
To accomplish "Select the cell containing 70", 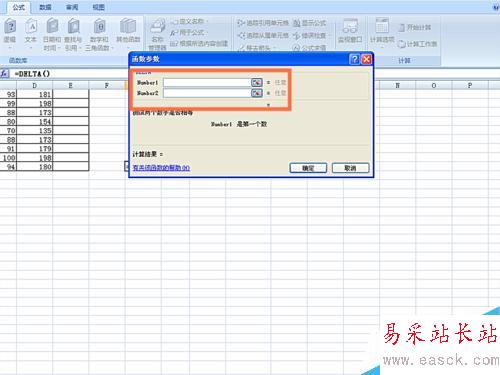I will (8, 130).
